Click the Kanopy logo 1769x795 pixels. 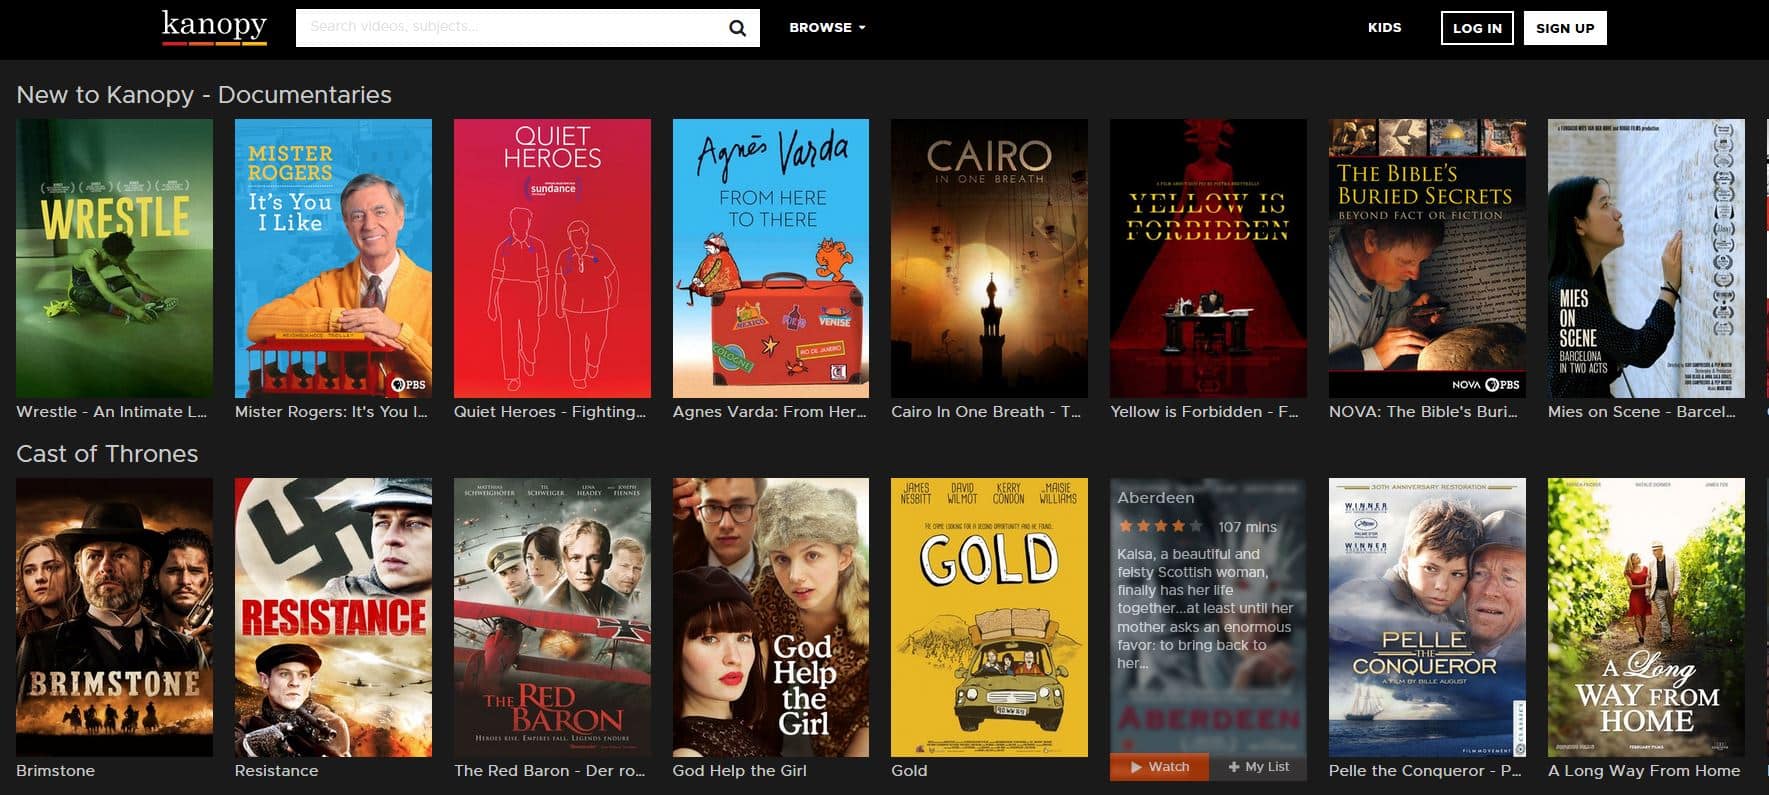(x=214, y=27)
